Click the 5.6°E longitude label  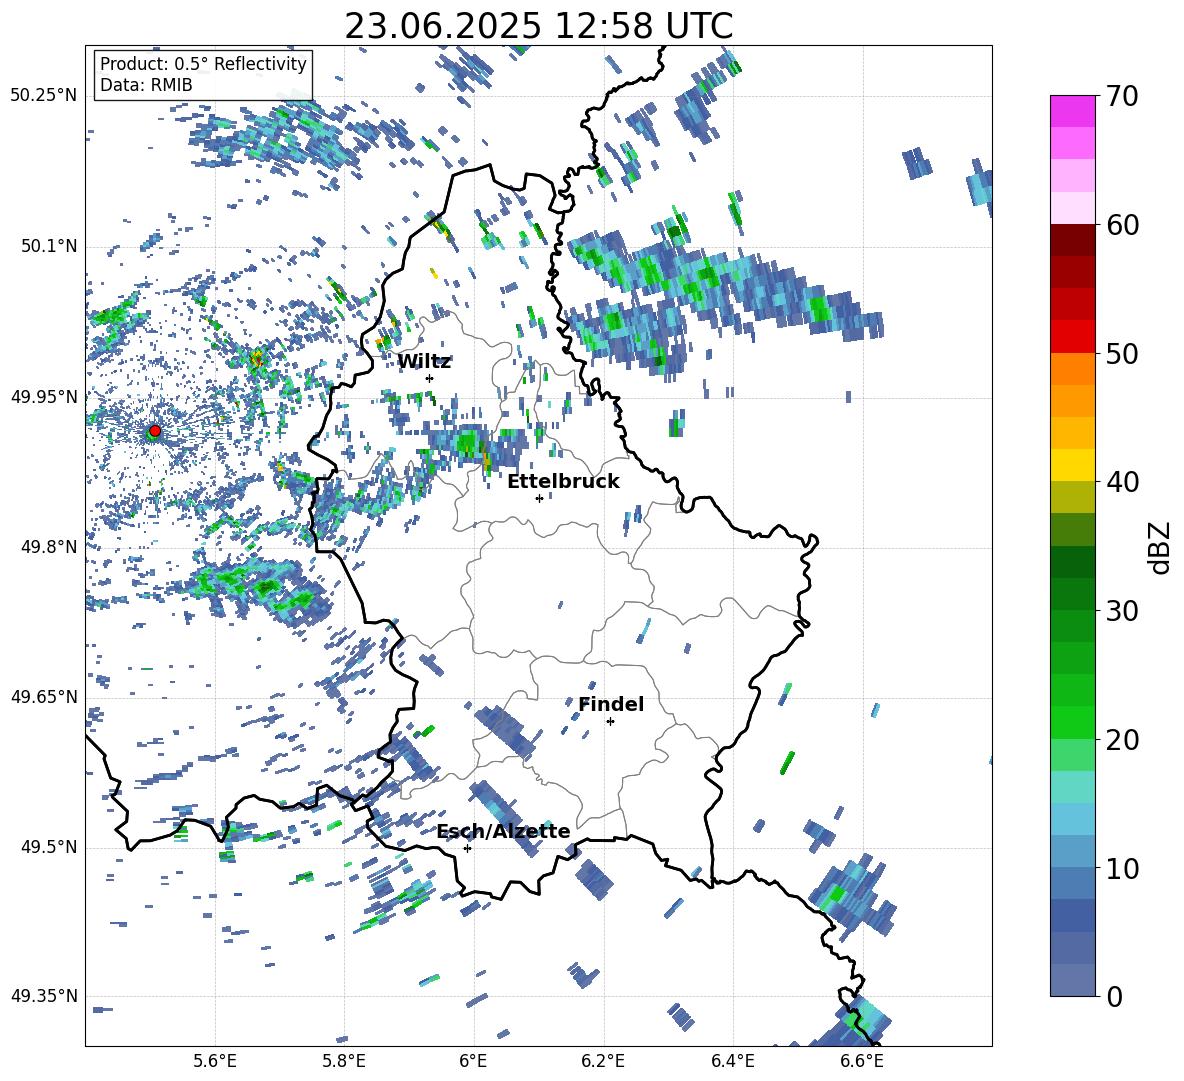click(x=215, y=1061)
